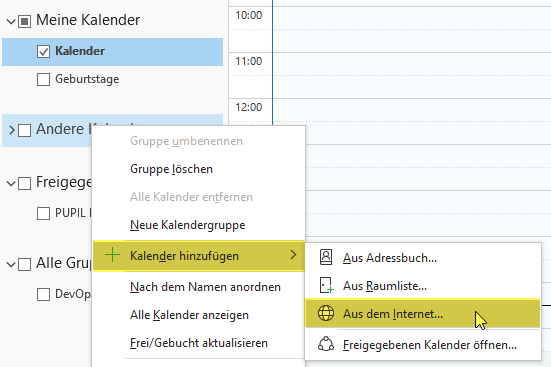Click Aus dem Internet... option

click(x=423, y=313)
